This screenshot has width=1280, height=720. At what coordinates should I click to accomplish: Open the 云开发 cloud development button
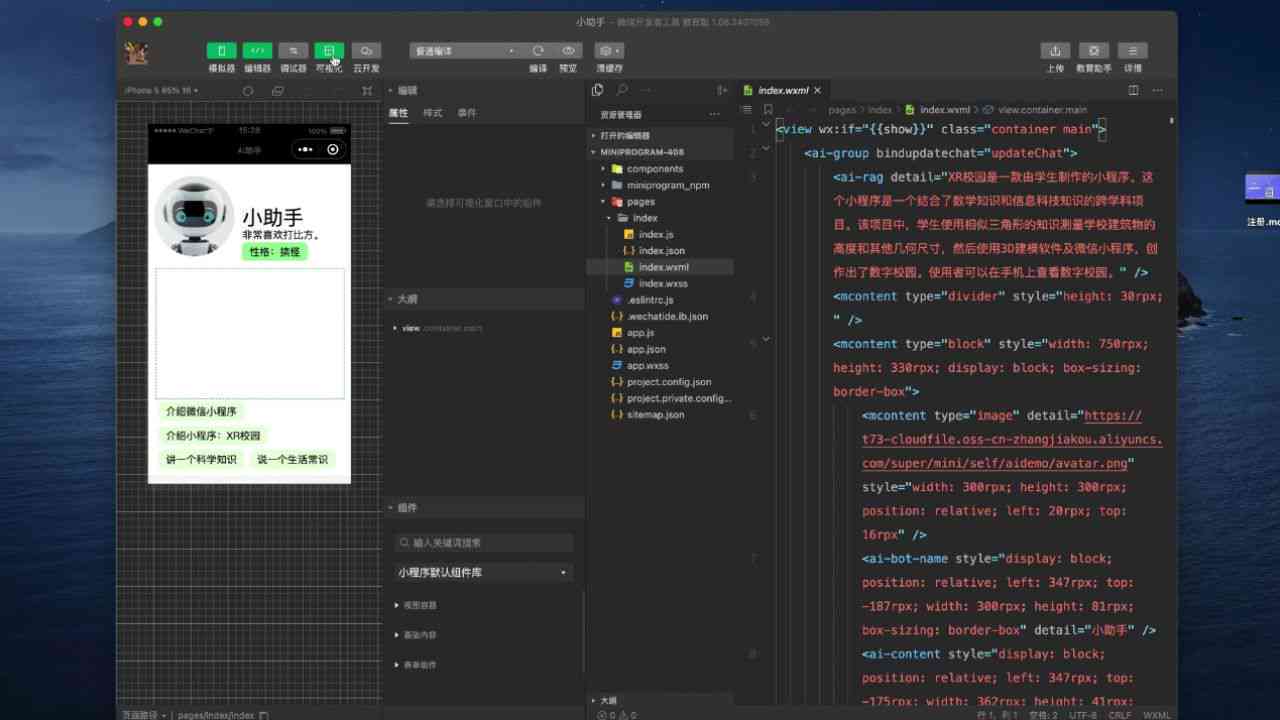pyautogui.click(x=366, y=51)
